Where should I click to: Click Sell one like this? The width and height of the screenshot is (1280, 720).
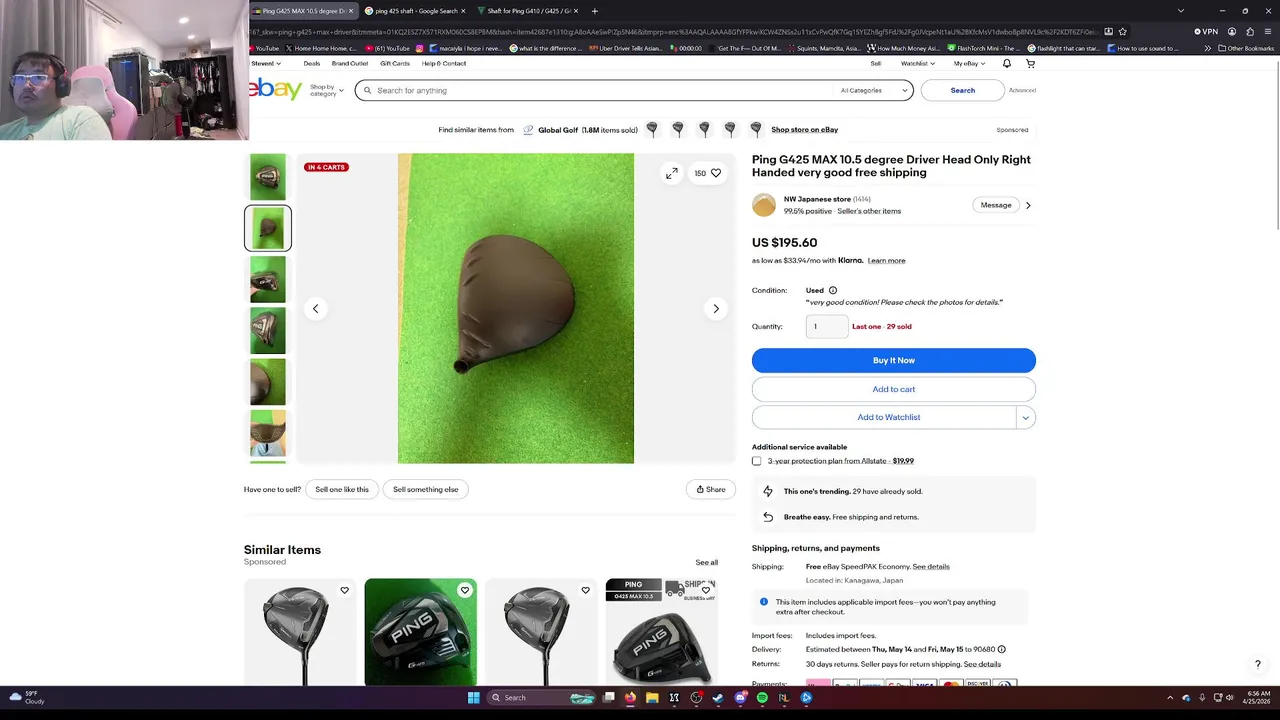[342, 489]
